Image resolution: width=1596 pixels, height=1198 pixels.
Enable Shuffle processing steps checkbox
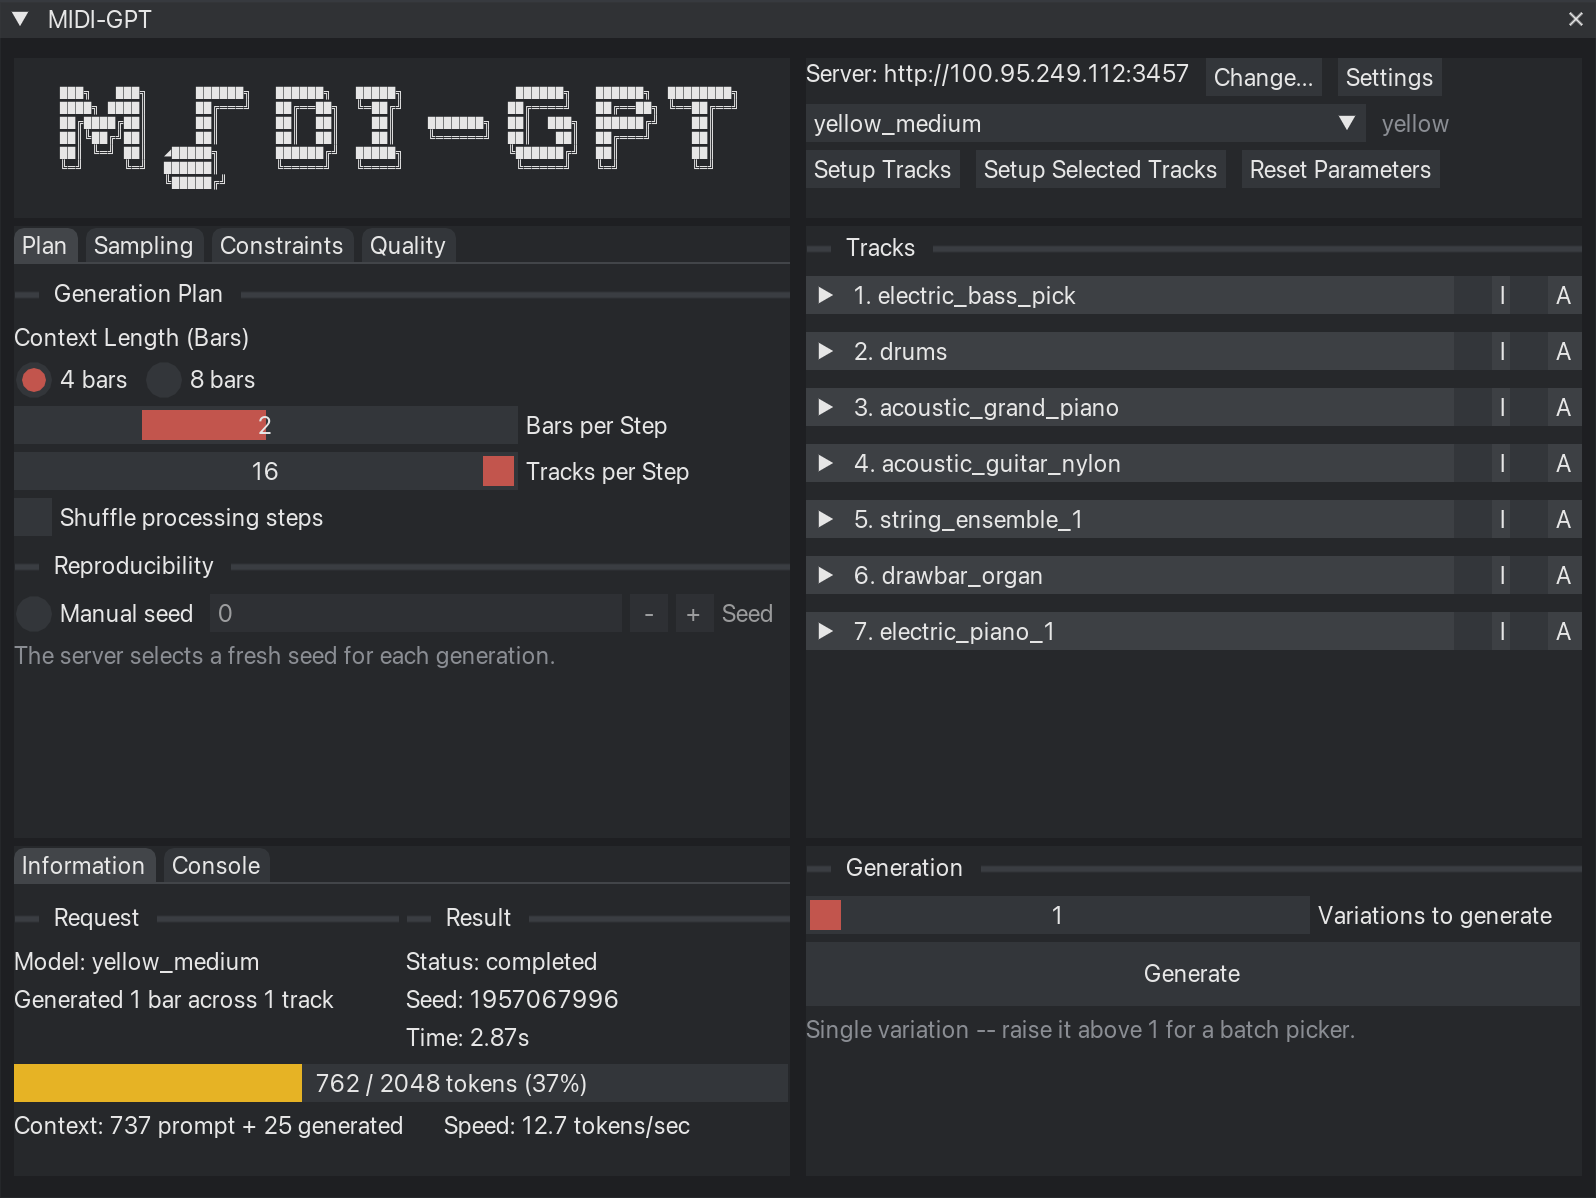33,517
